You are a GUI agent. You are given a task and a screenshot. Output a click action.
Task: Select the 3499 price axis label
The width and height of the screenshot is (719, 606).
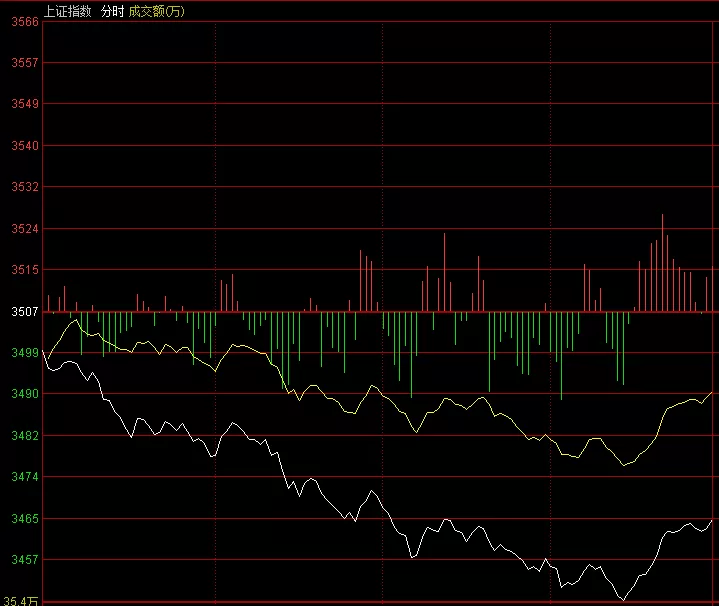coord(25,353)
